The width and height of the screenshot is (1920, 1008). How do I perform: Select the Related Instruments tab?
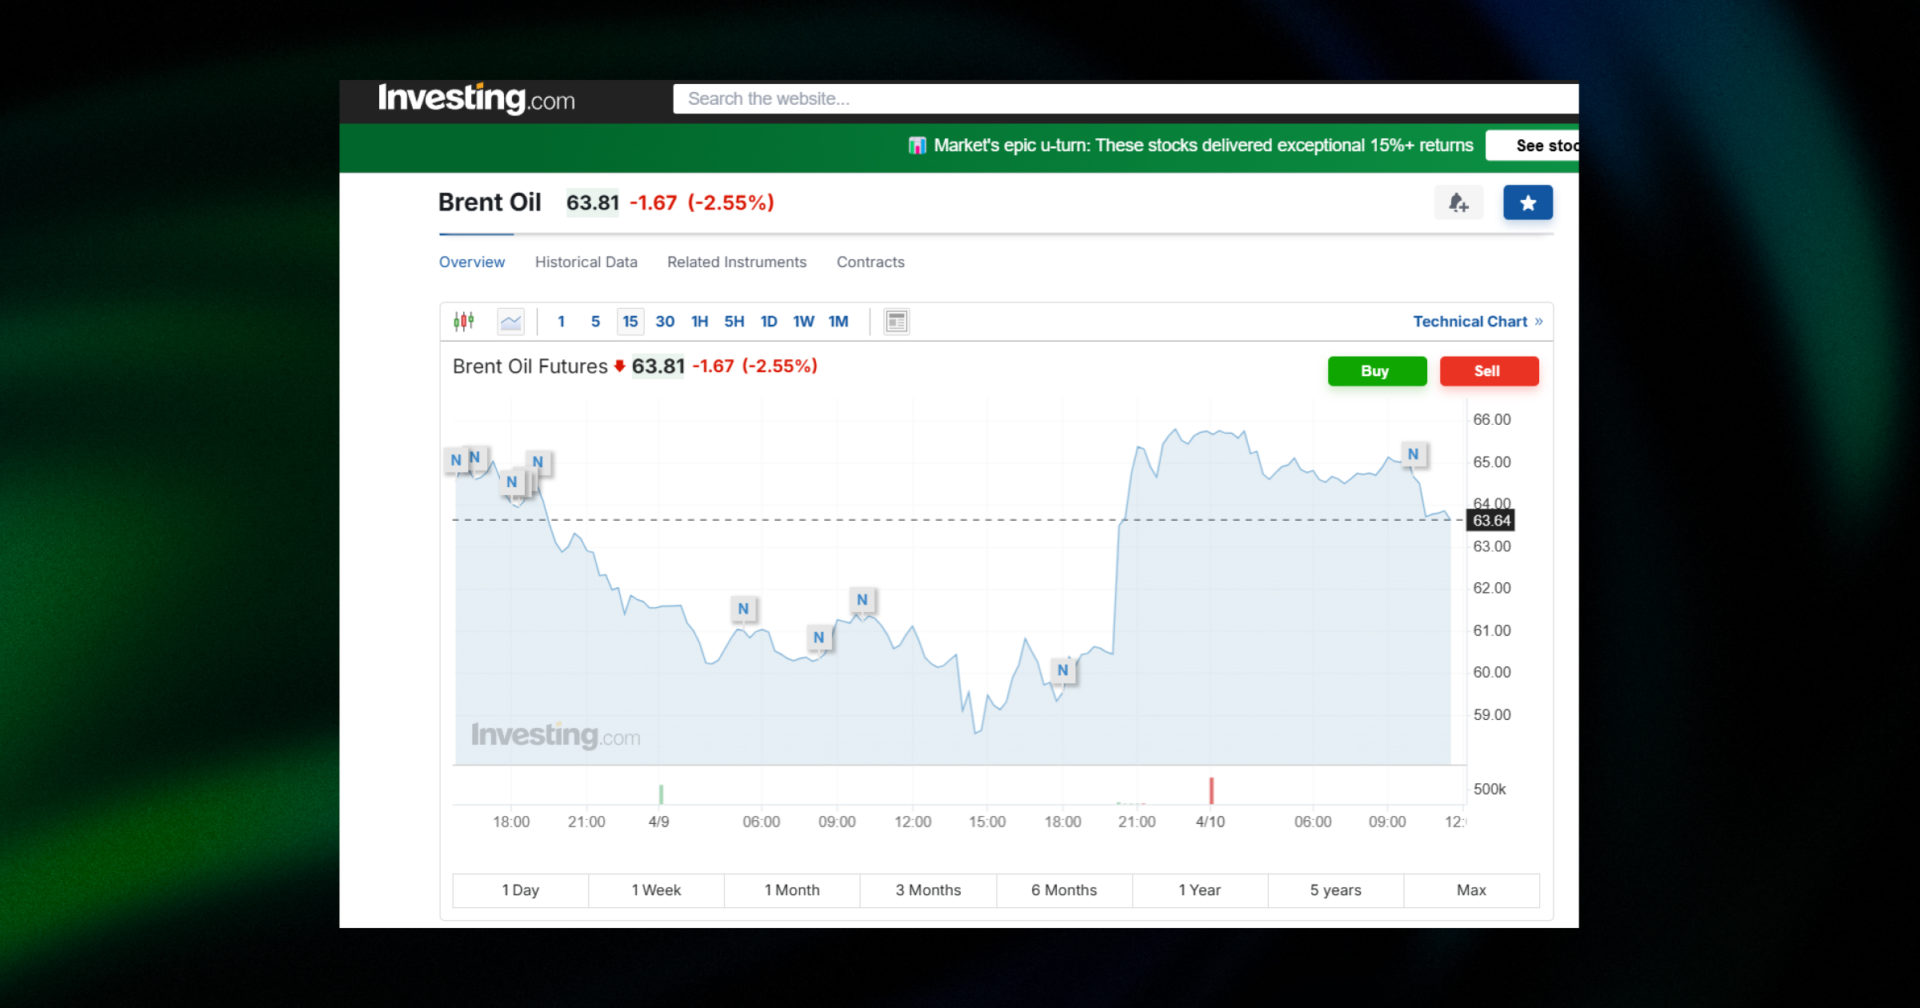pos(736,262)
